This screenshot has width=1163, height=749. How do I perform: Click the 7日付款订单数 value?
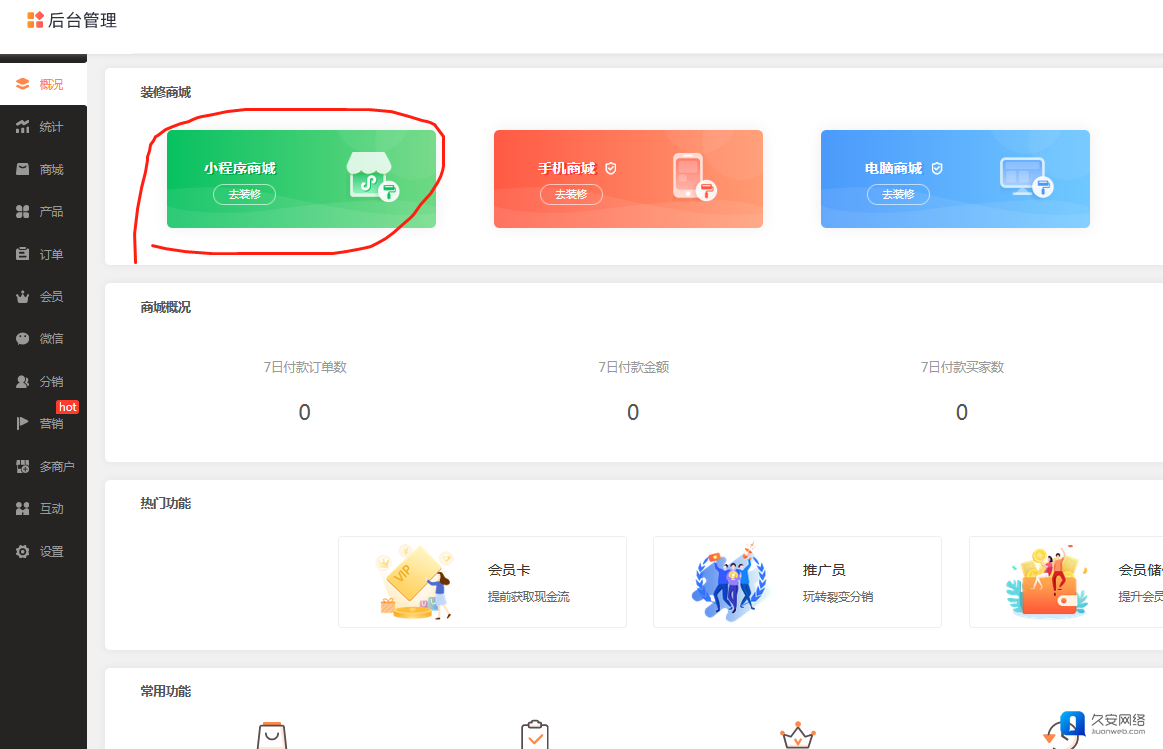point(304,412)
